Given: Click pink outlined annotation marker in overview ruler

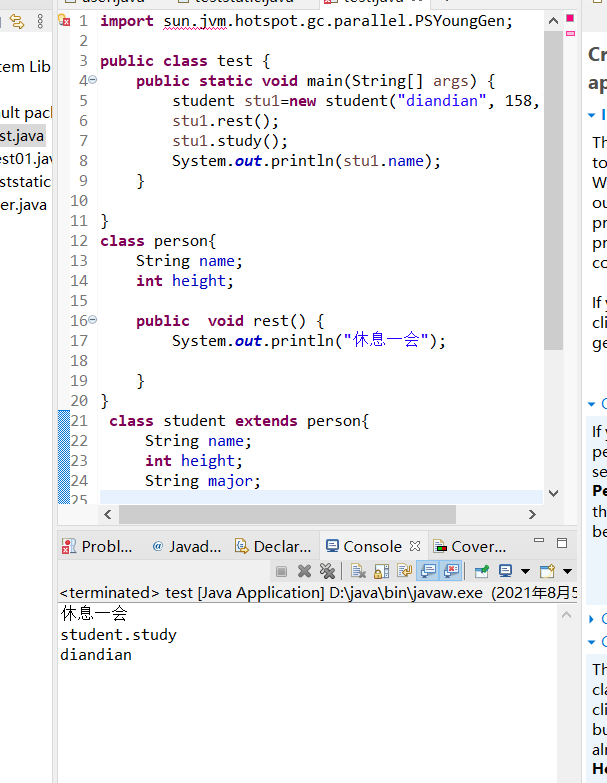Looking at the screenshot, I should pos(570,33).
